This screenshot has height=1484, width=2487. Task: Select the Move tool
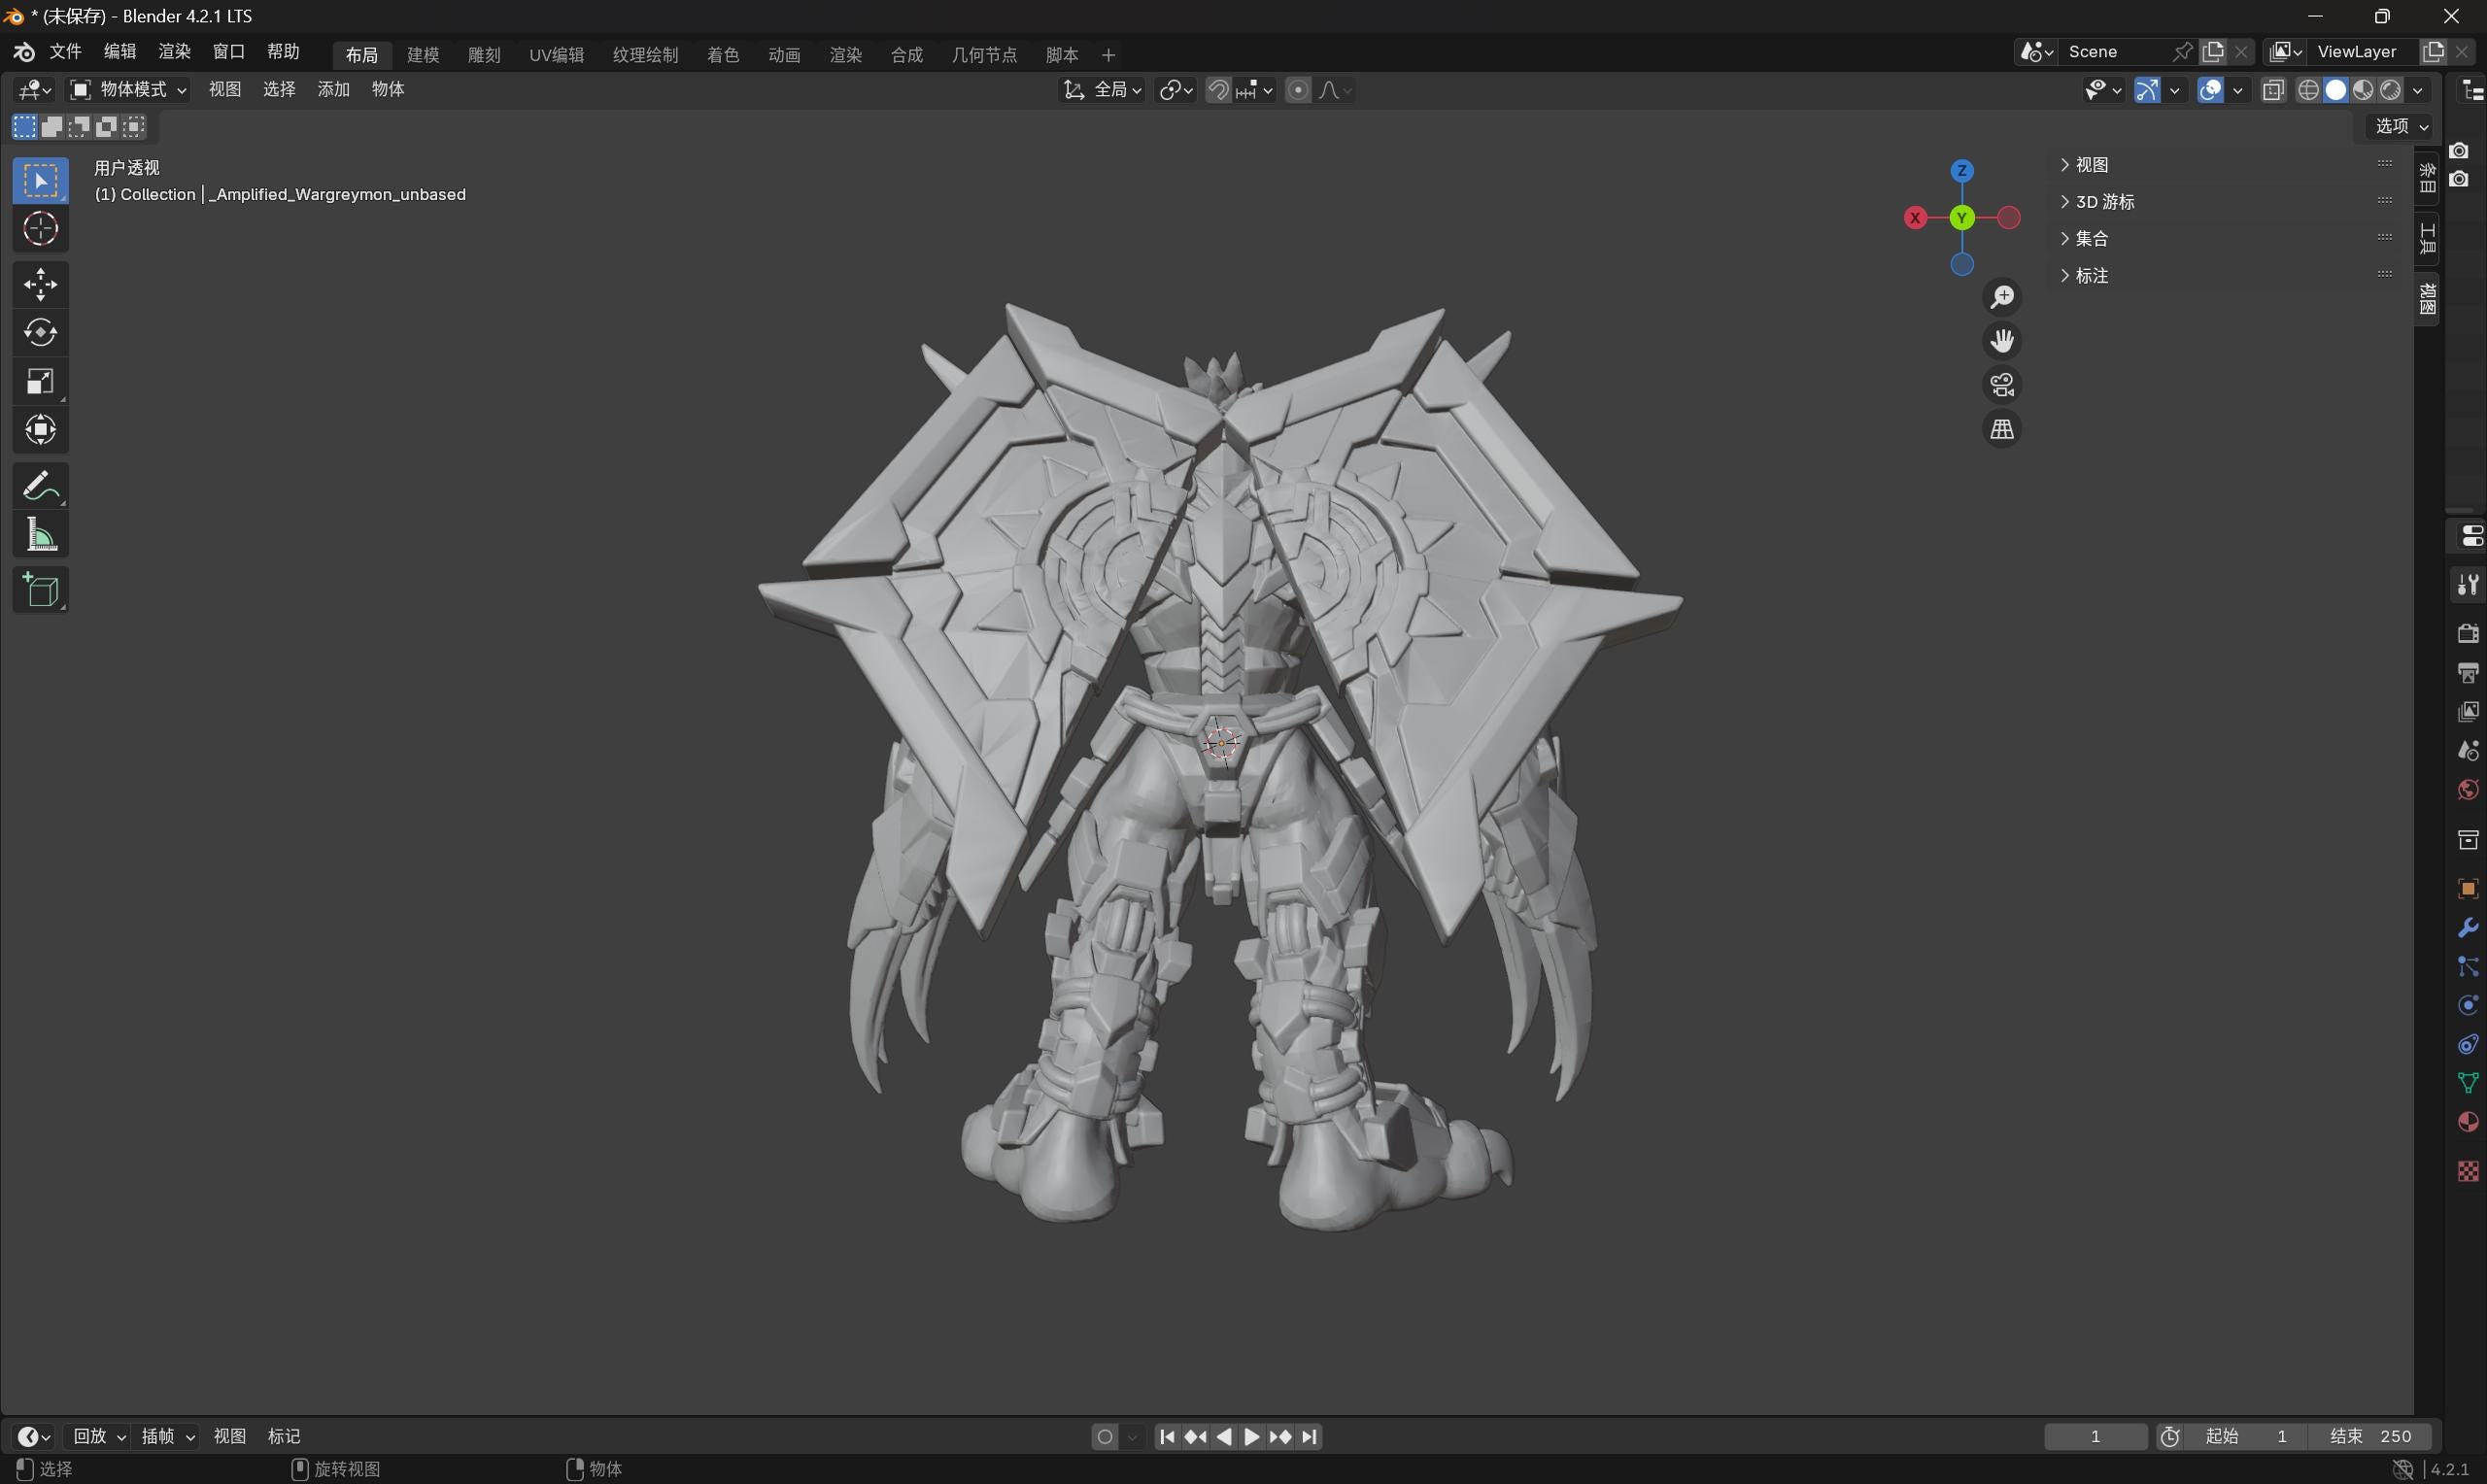(x=40, y=284)
